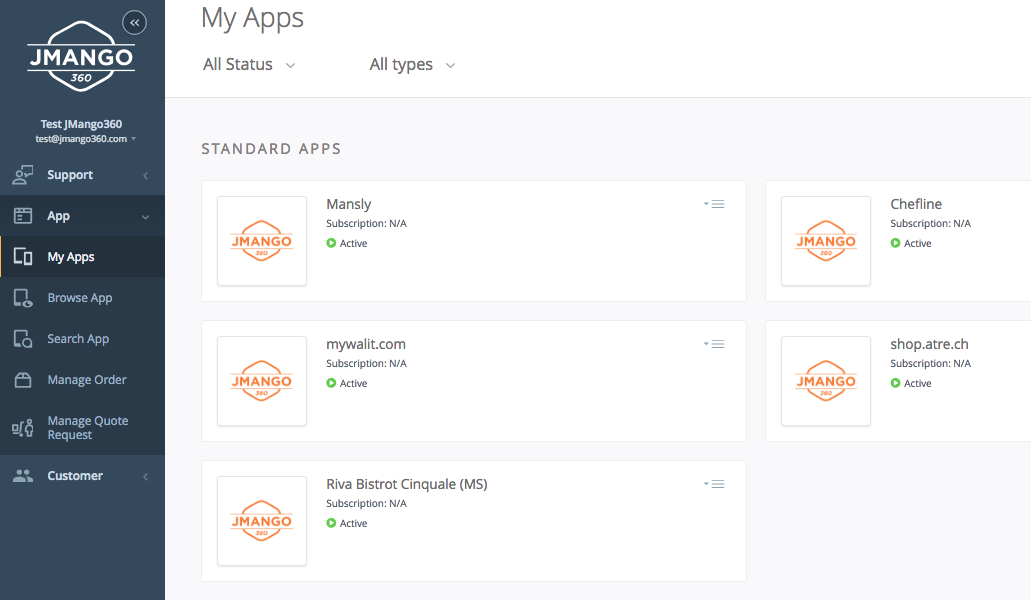This screenshot has height=600, width=1031.
Task: Click Subscription: N/A text under Chefline
Action: [930, 223]
